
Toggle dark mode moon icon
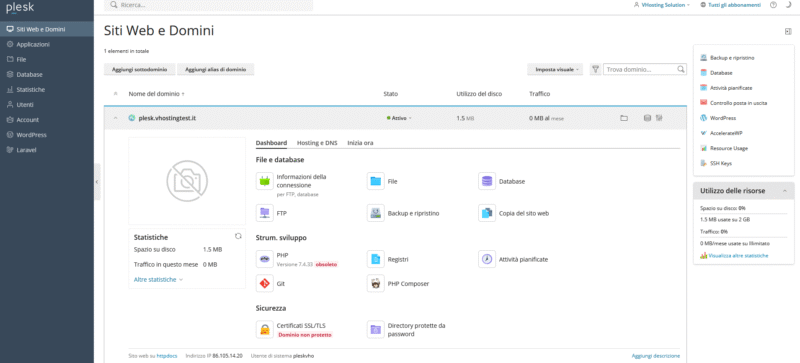click(790, 5)
